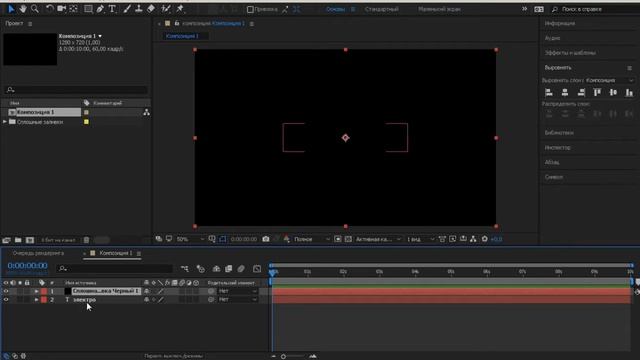Screen dimensions: 640x360
Task: Click the help search field
Action: click(595, 9)
